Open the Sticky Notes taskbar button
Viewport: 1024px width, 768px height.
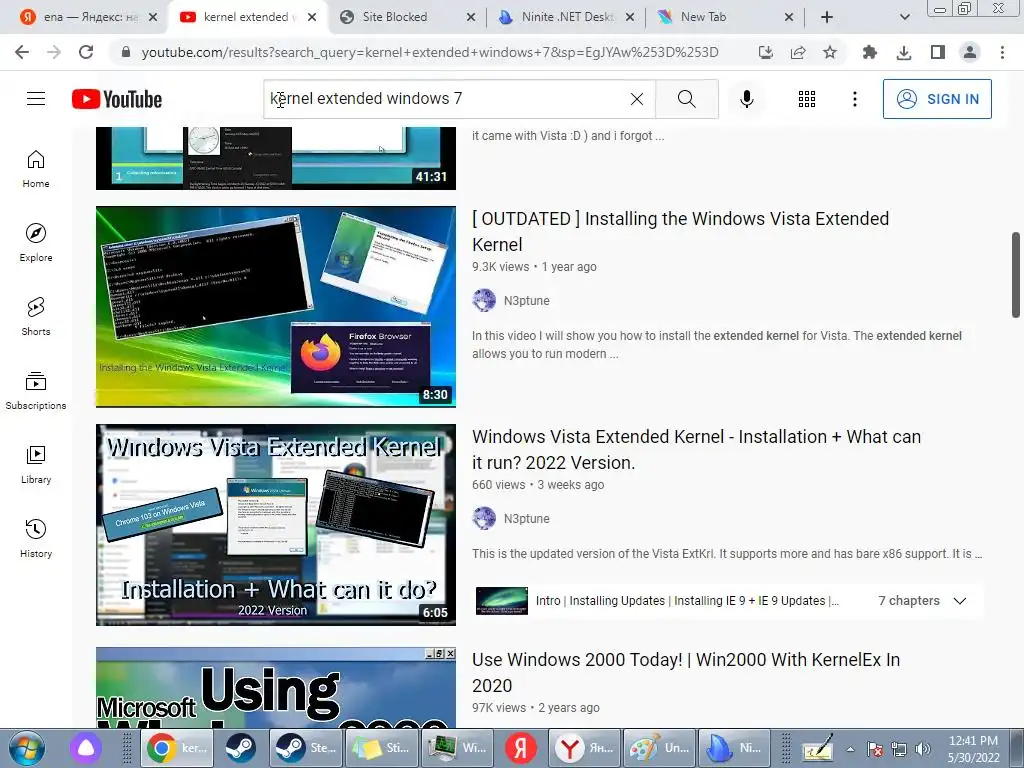click(x=381, y=748)
